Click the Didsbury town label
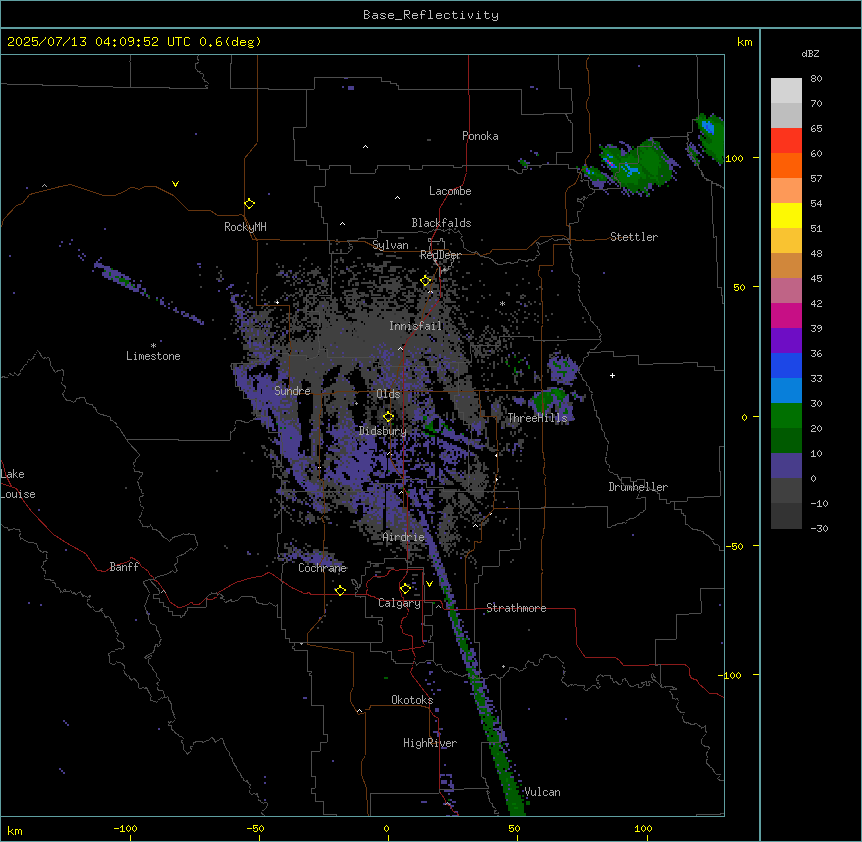The height and width of the screenshot is (842, 862). coord(383,431)
